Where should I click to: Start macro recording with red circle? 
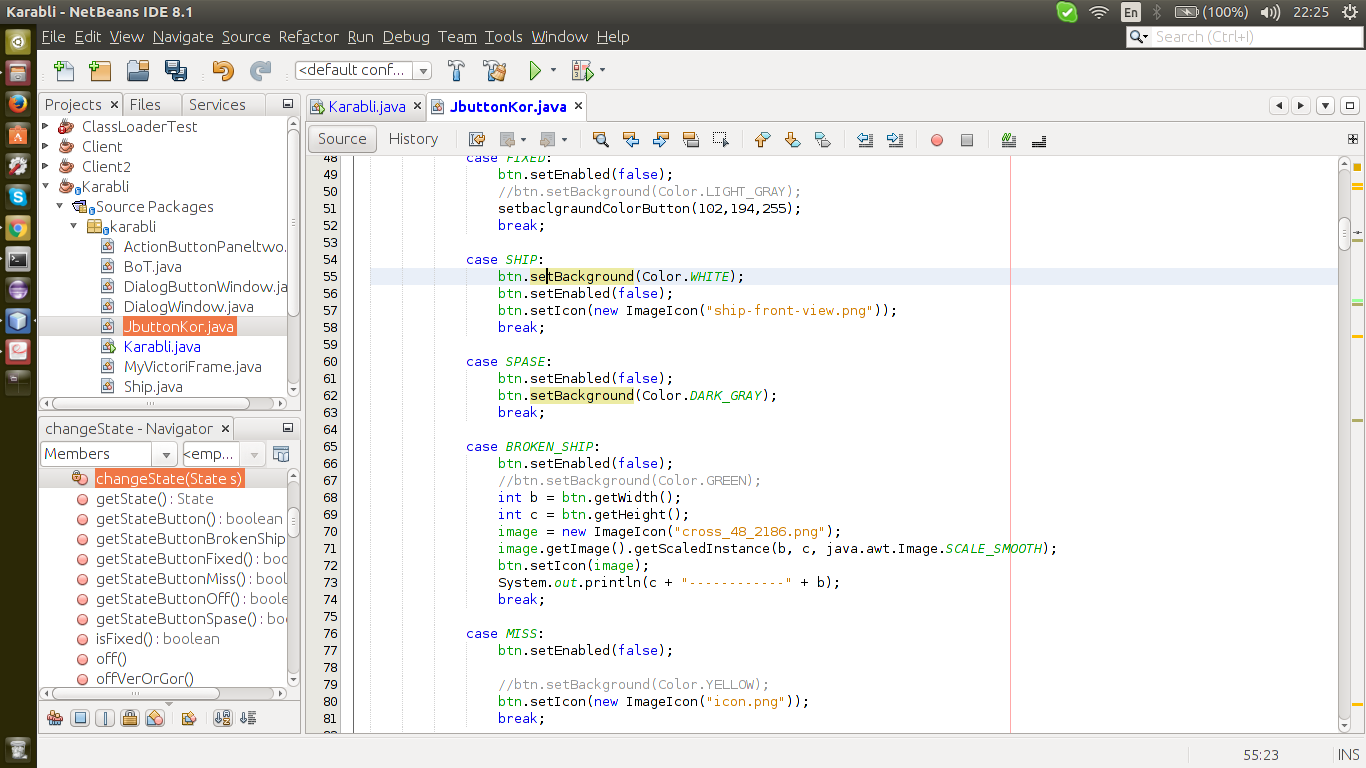click(x=937, y=140)
